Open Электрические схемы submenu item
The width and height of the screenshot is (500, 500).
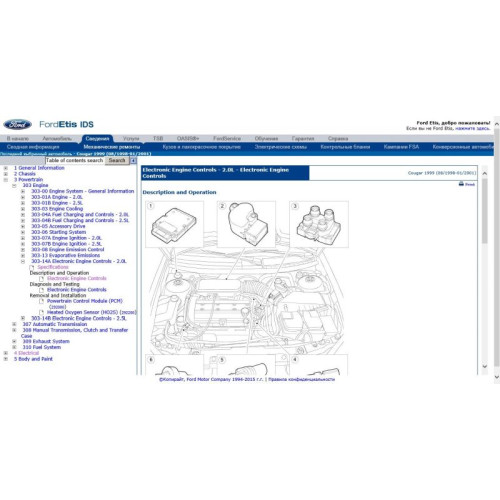[x=281, y=147]
